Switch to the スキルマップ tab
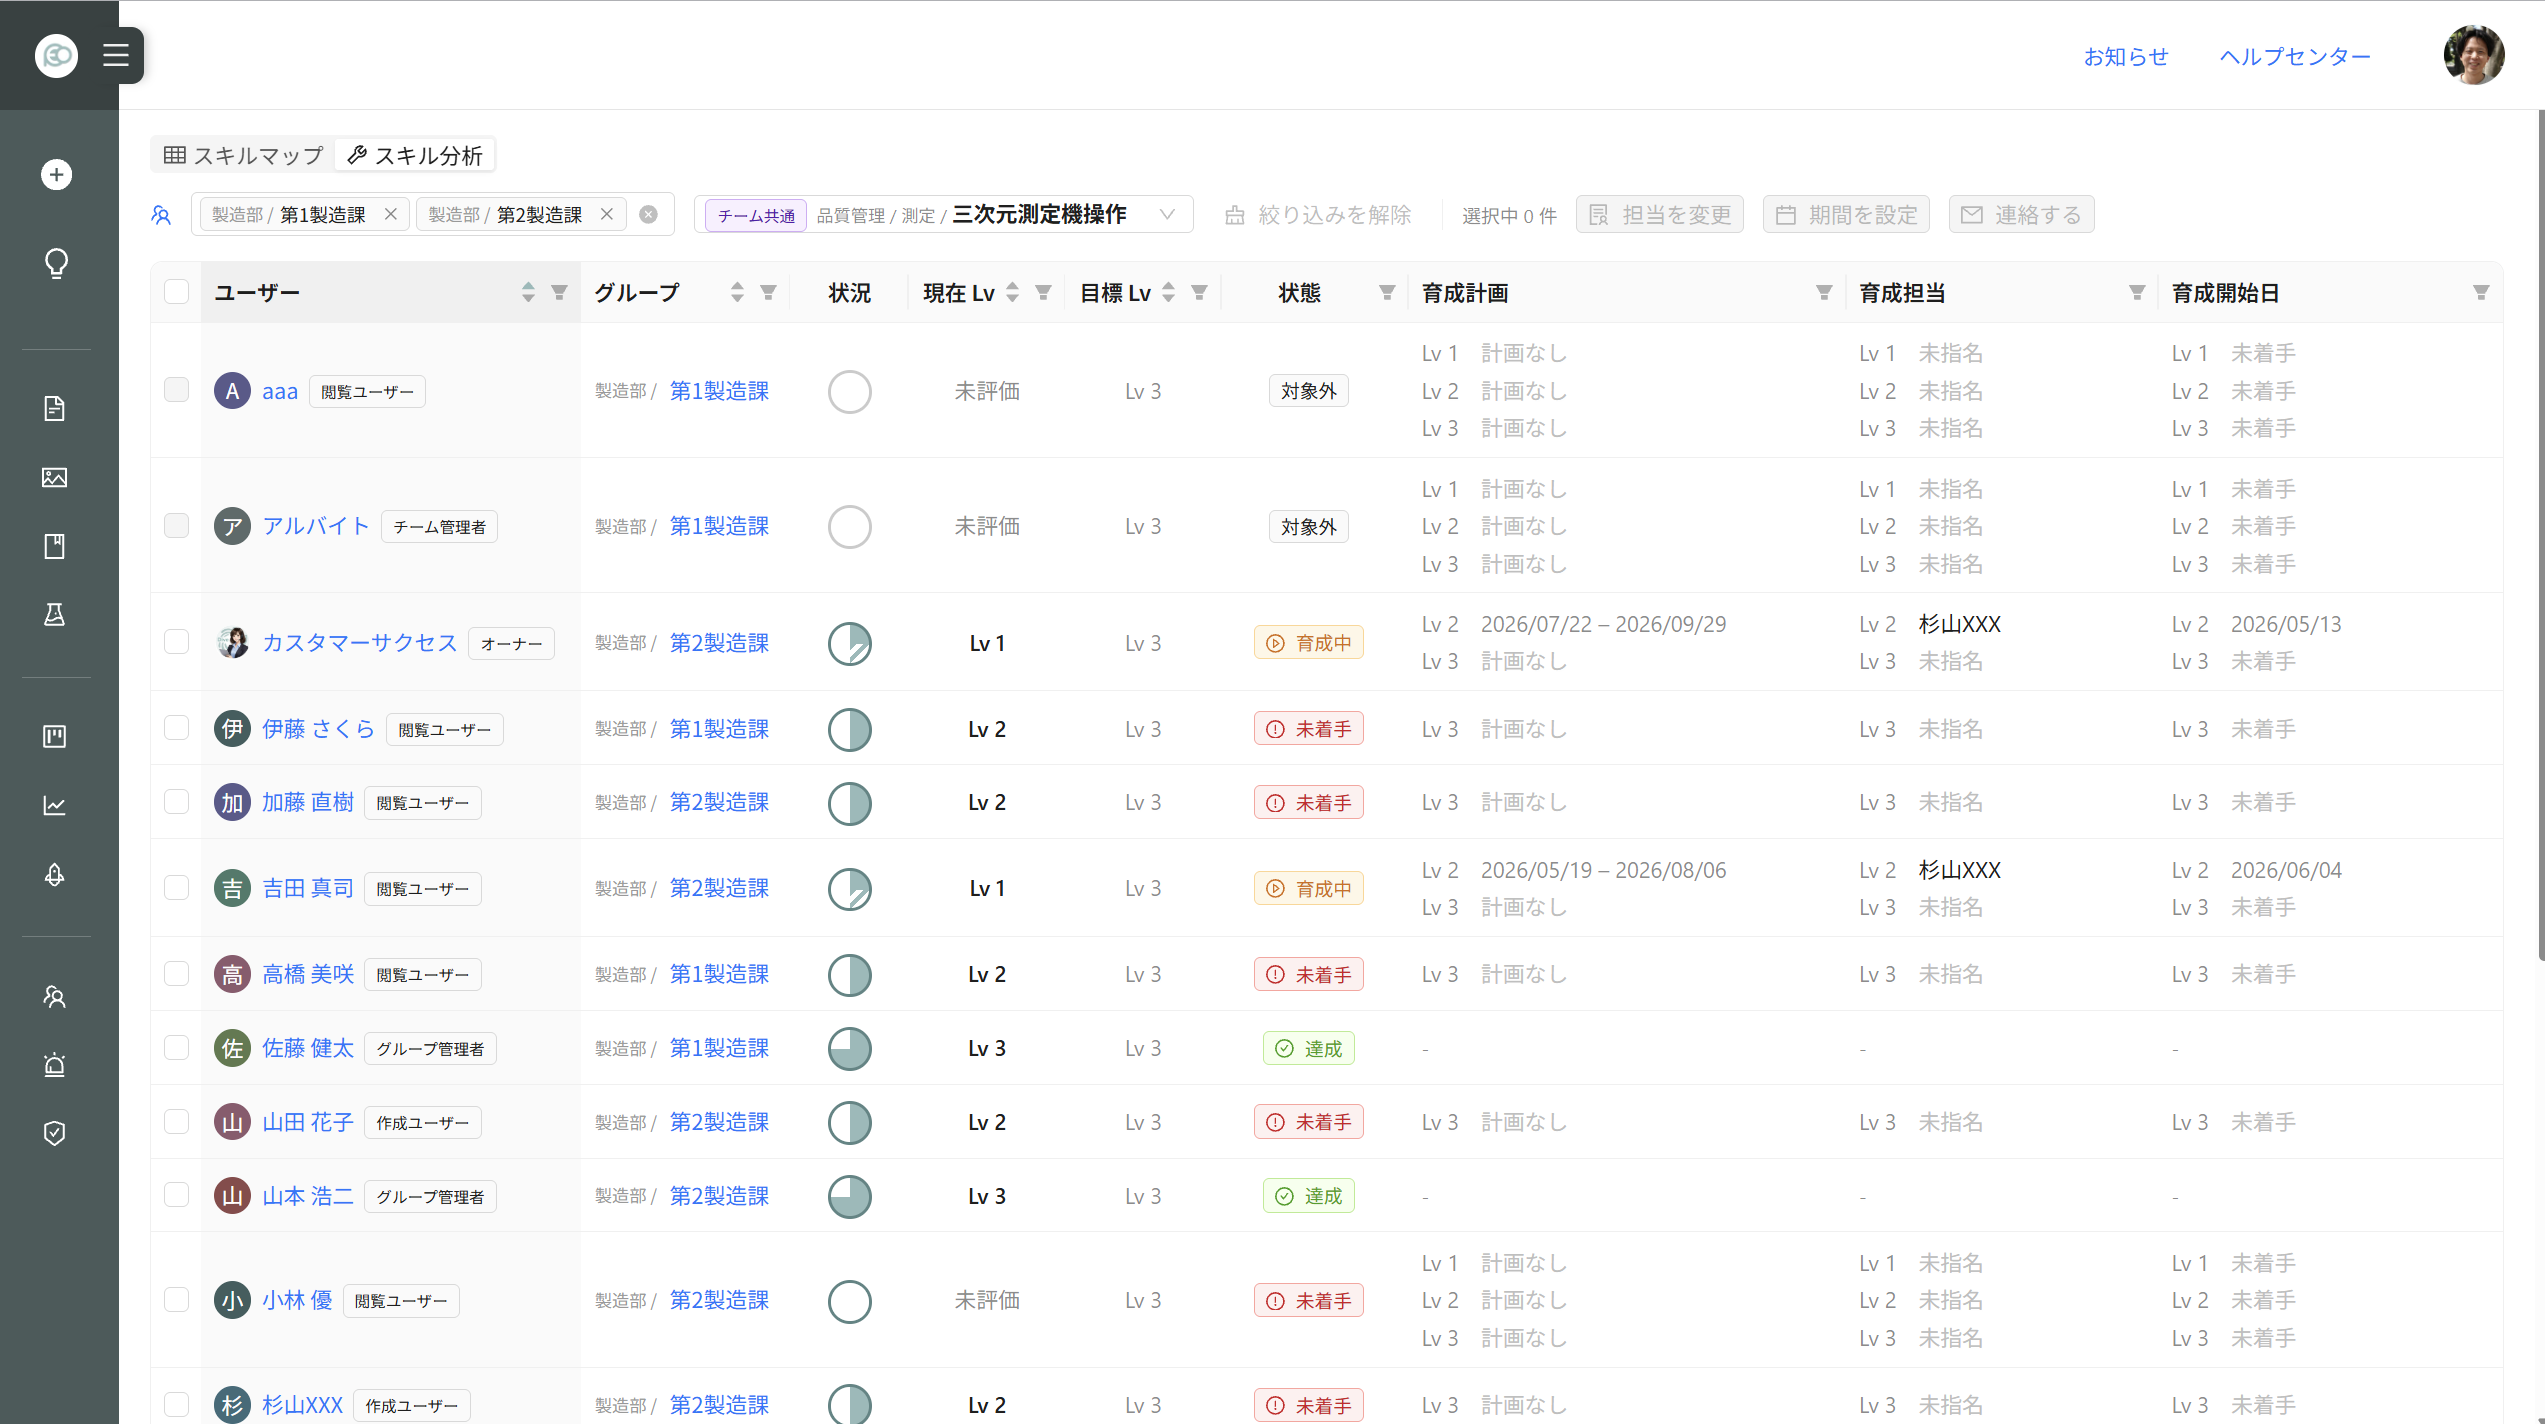 244,155
